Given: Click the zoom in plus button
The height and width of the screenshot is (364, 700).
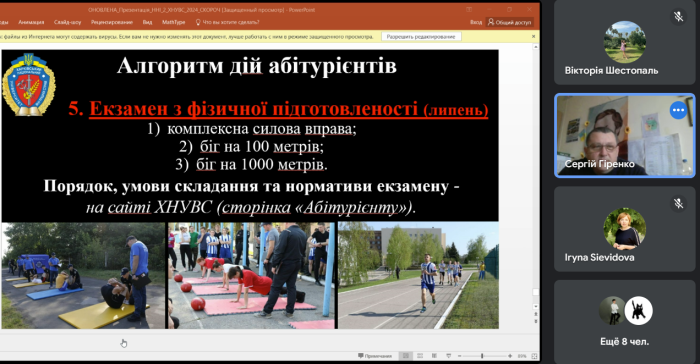Looking at the screenshot, I should (x=510, y=356).
